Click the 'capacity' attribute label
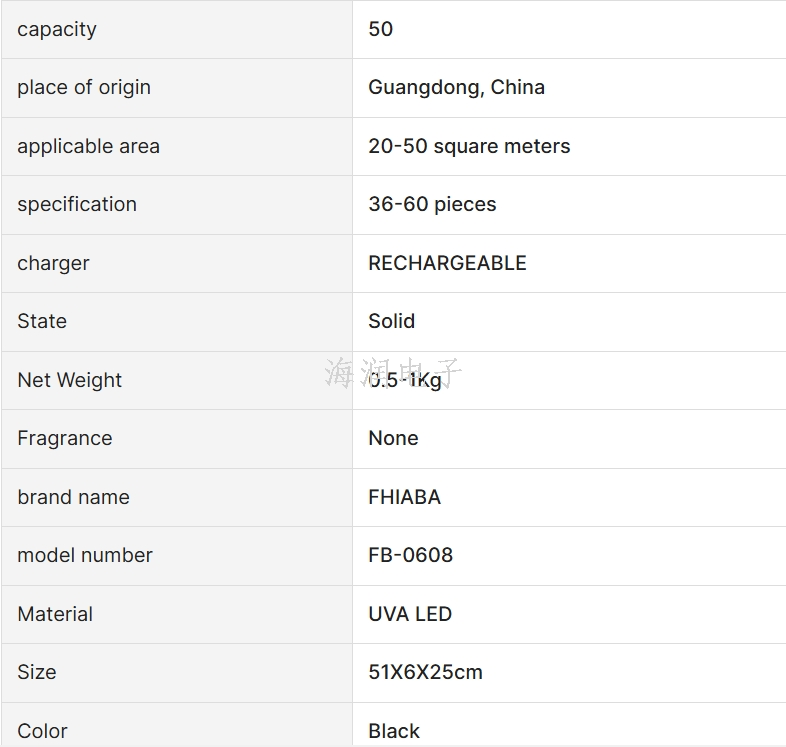 57,30
